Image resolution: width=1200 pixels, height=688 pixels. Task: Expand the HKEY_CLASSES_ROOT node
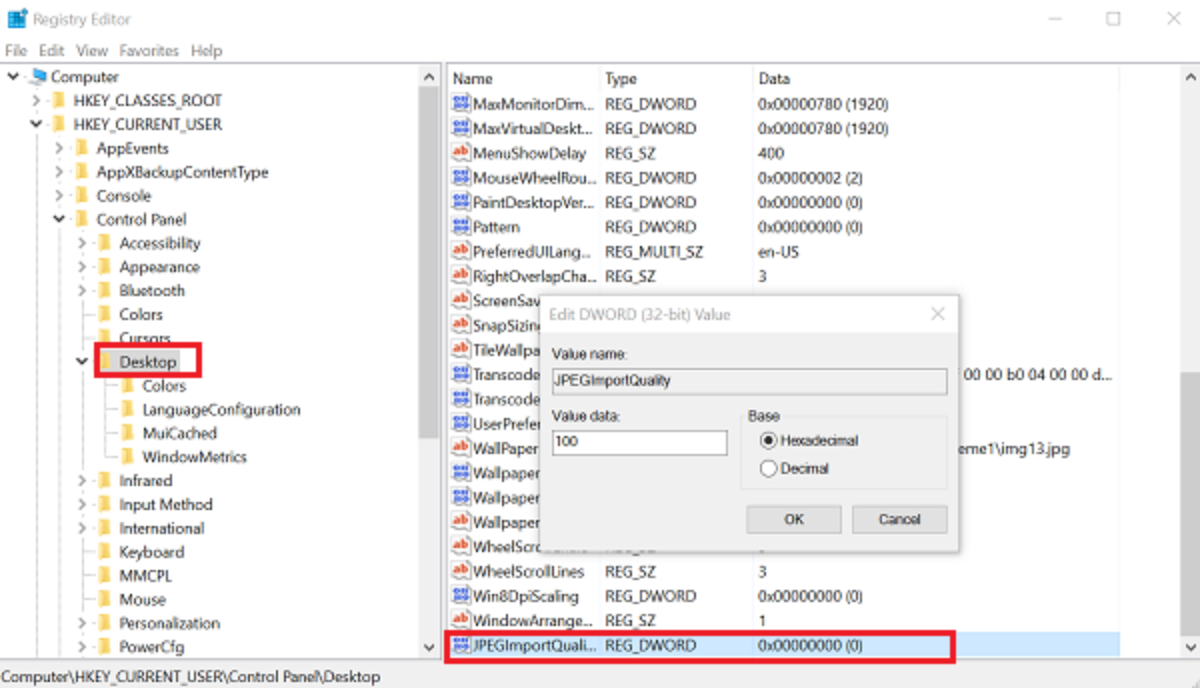[36, 101]
